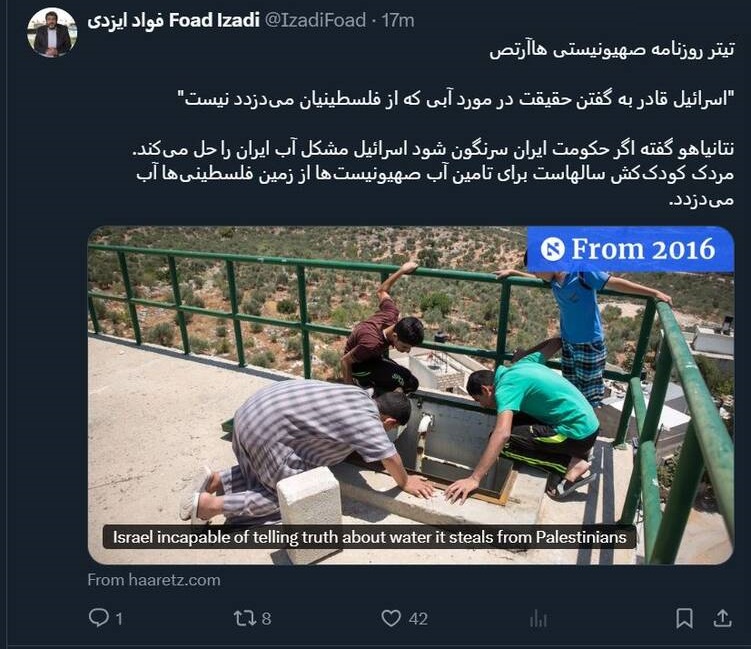Share the tweet via upload icon

722,618
